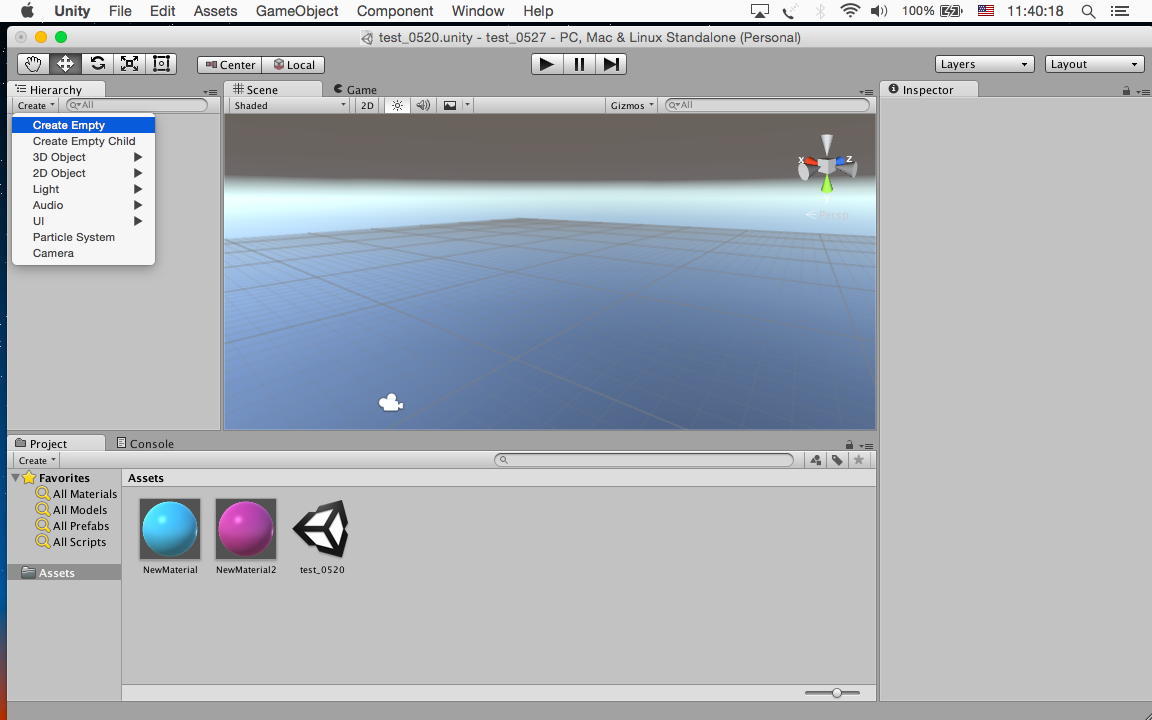This screenshot has height=720, width=1152.
Task: Expand the 2D Object submenu
Action: pyautogui.click(x=84, y=173)
